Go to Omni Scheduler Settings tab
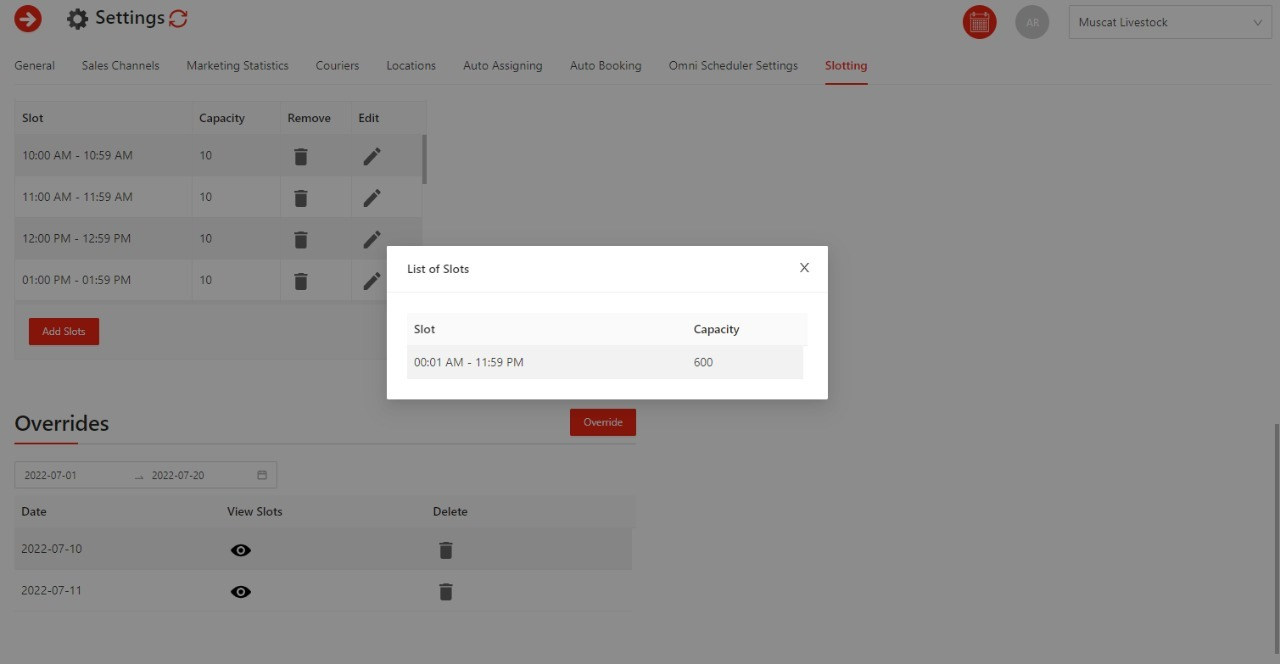 733,66
